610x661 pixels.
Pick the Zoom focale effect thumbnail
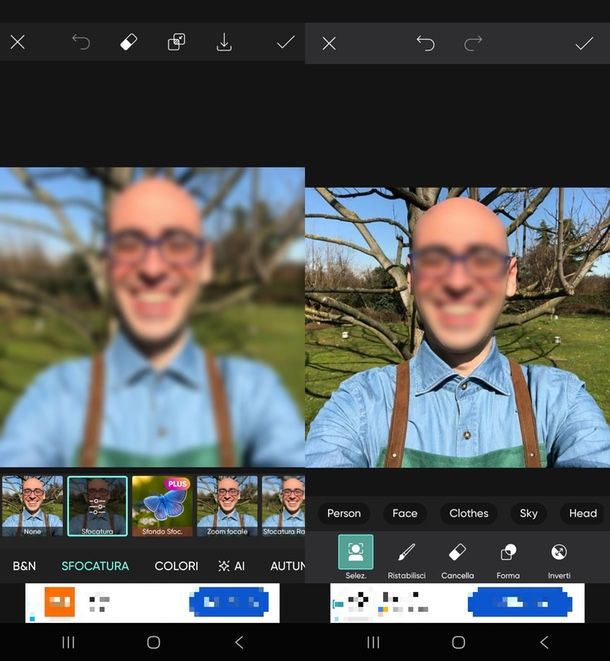point(227,506)
